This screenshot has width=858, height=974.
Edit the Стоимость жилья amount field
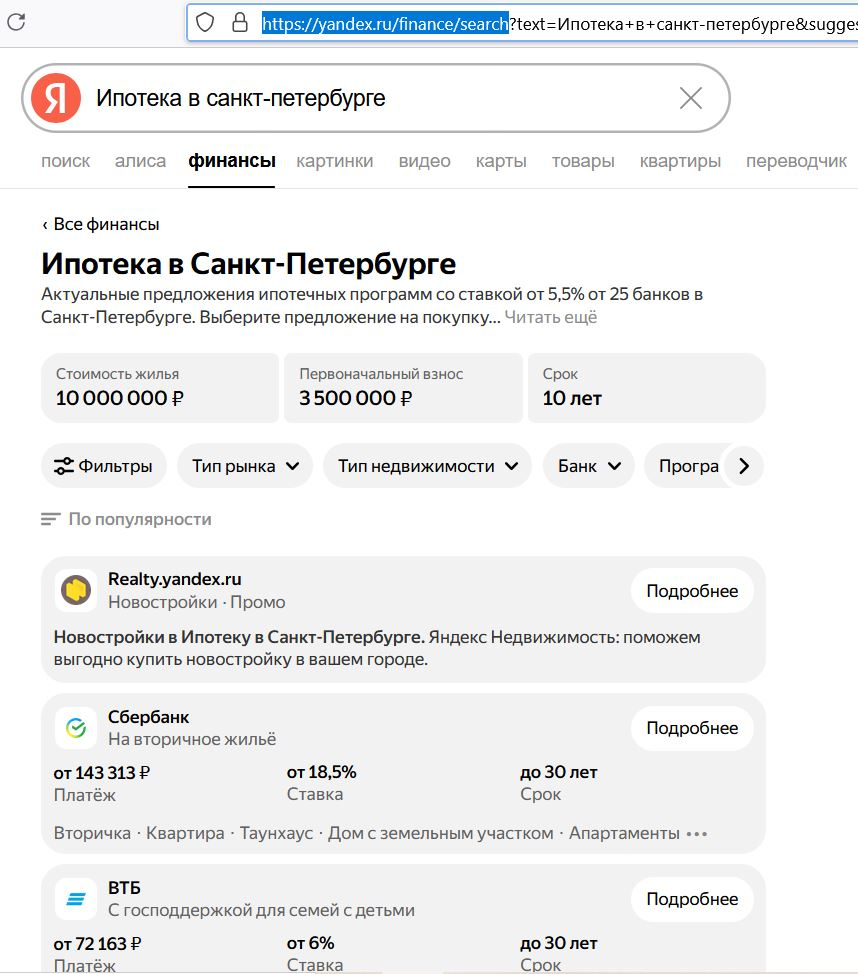click(x=160, y=388)
